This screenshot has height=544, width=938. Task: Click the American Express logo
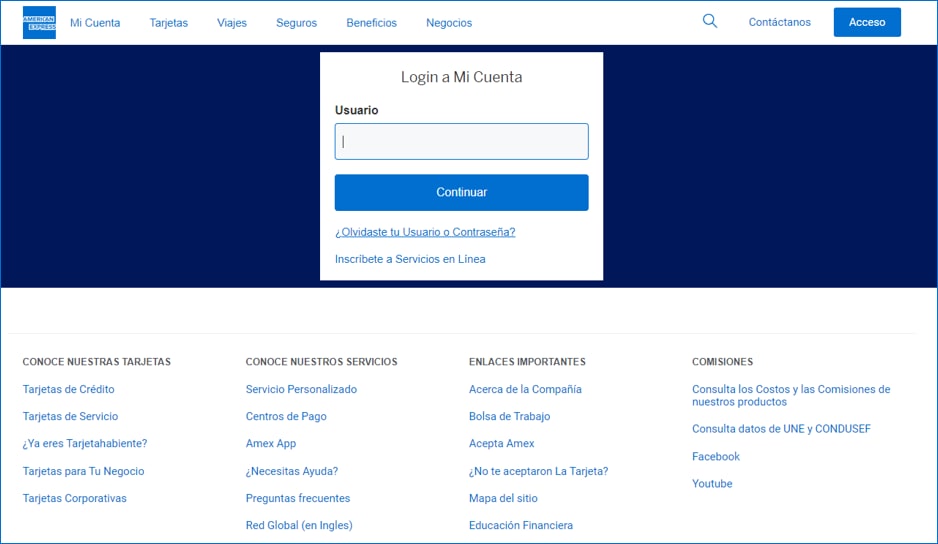pyautogui.click(x=39, y=22)
